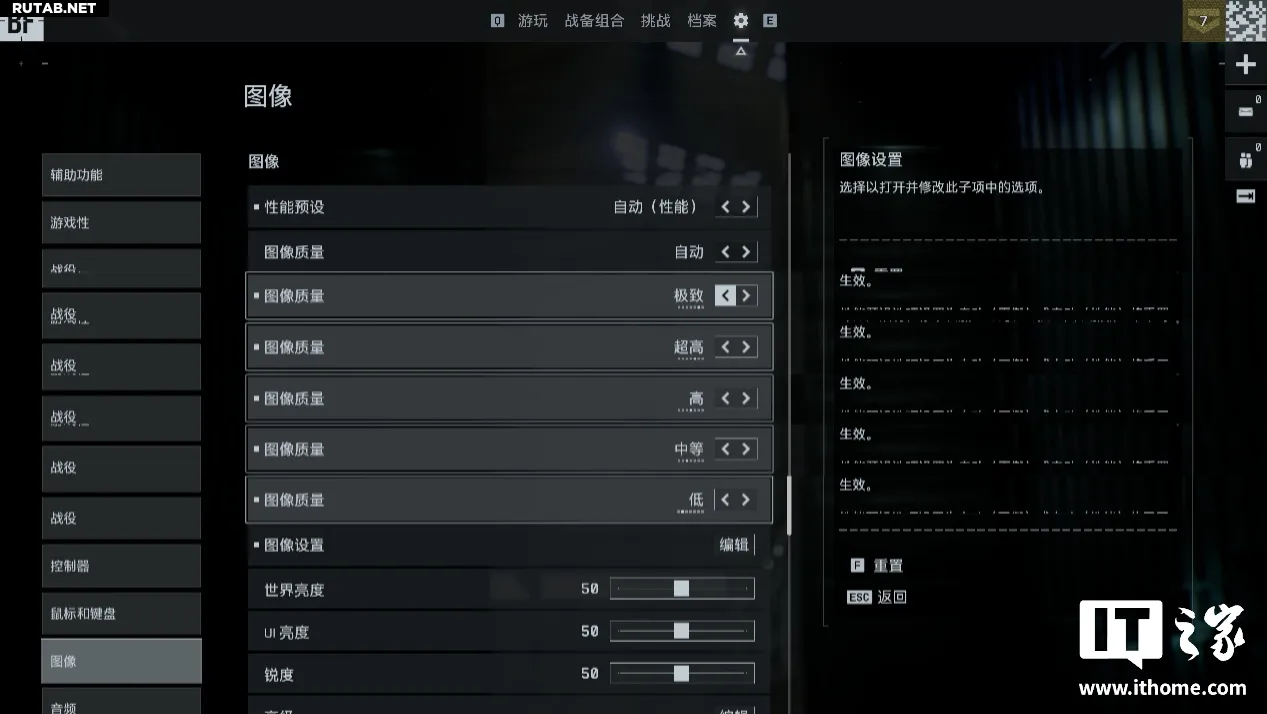Open 鼠标和键盘 in the sidebar
Screen dimensions: 1267x714
click(x=121, y=613)
